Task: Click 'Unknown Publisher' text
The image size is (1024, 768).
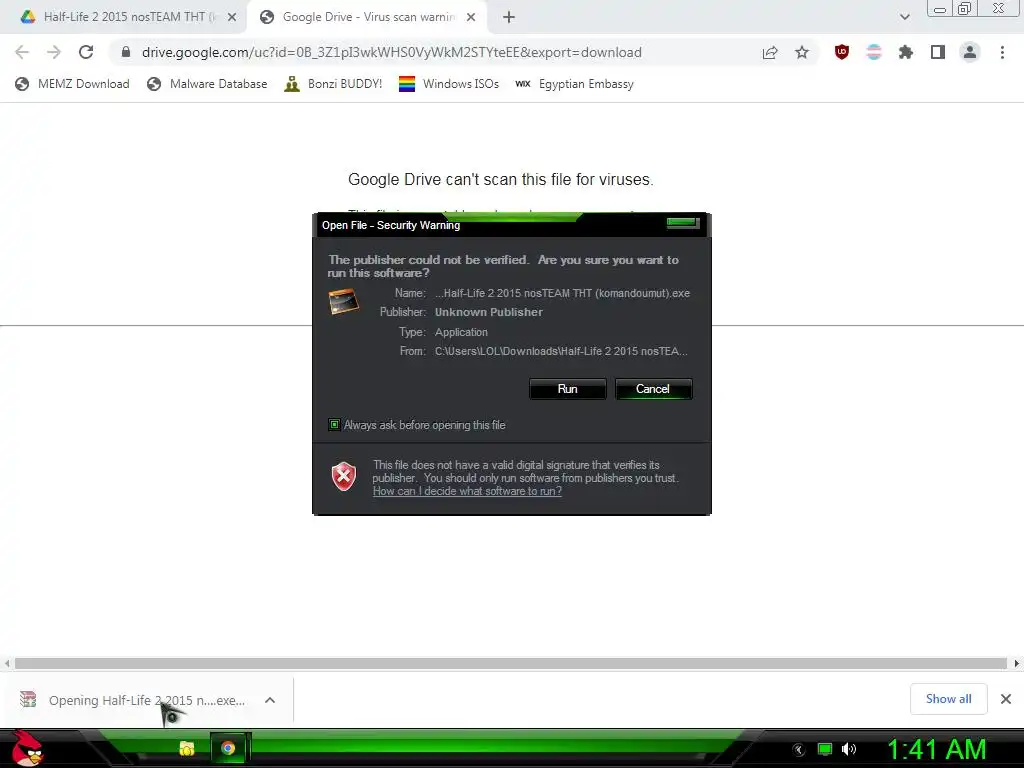Action: tap(488, 312)
